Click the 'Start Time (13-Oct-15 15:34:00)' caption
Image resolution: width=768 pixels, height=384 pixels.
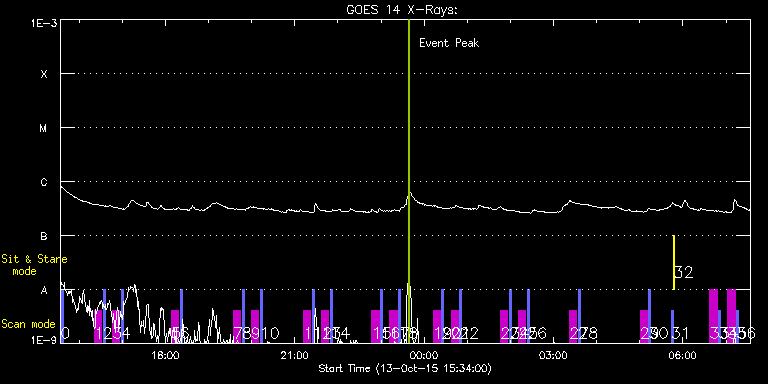[405, 368]
